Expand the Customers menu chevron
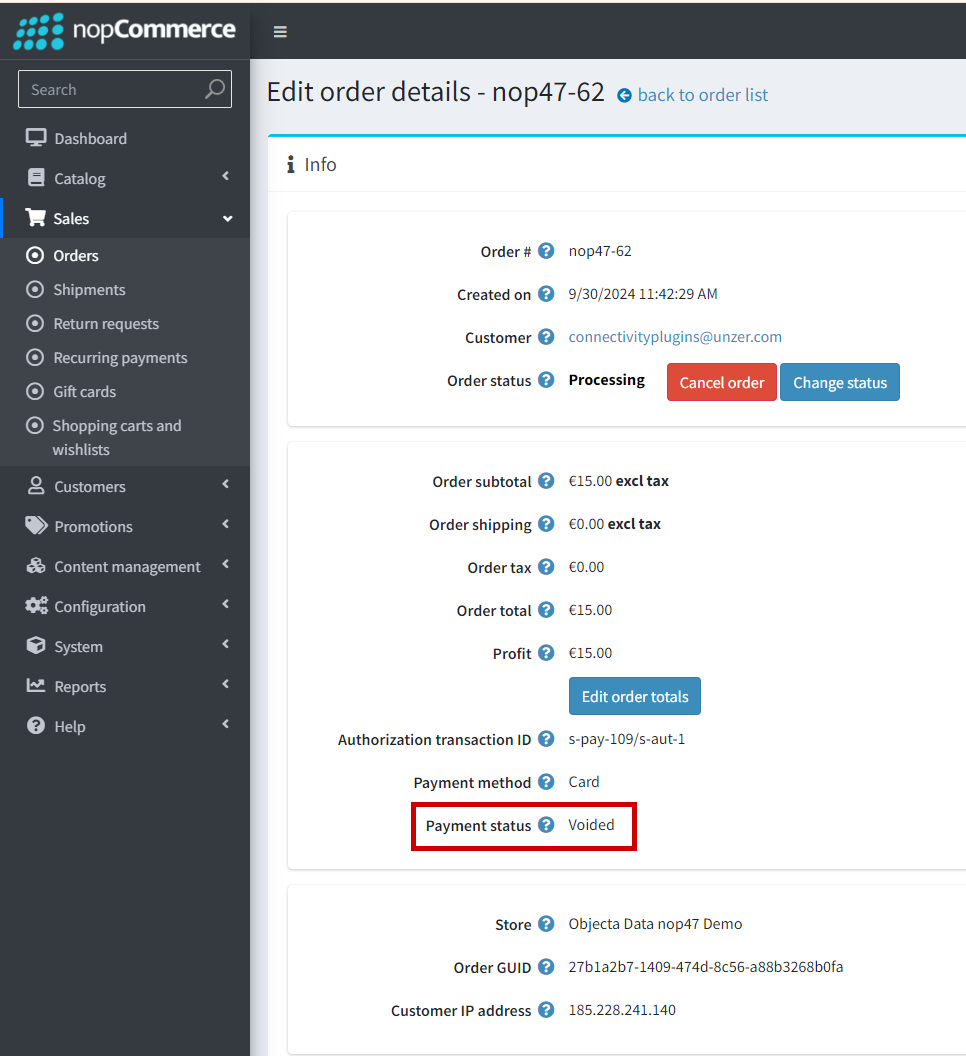Screen dimensions: 966x1056 click(226, 484)
